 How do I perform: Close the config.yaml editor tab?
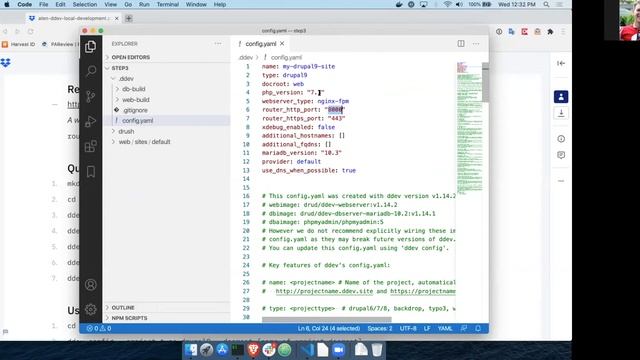(282, 44)
